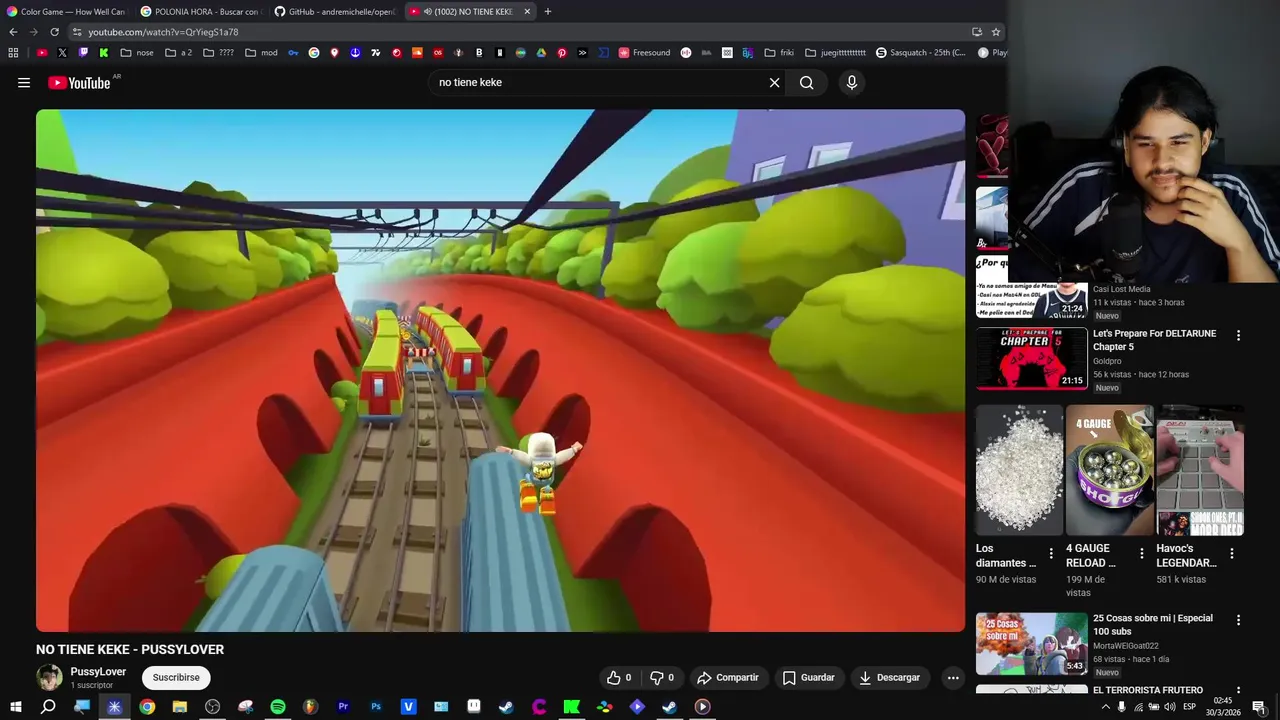Image resolution: width=1280 pixels, height=720 pixels.
Task: Open the PussyLover channel name link
Action: click(x=98, y=672)
